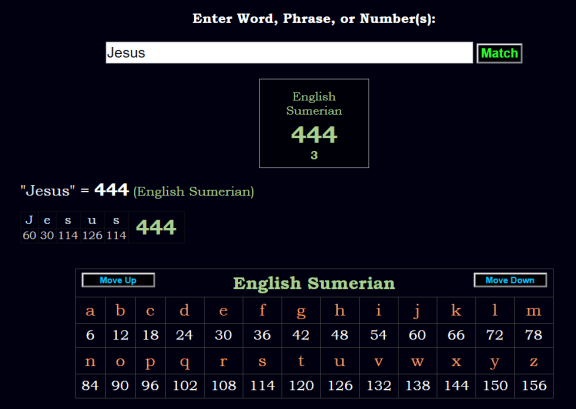
Task: Click letter o in cipher chart
Action: point(120,361)
